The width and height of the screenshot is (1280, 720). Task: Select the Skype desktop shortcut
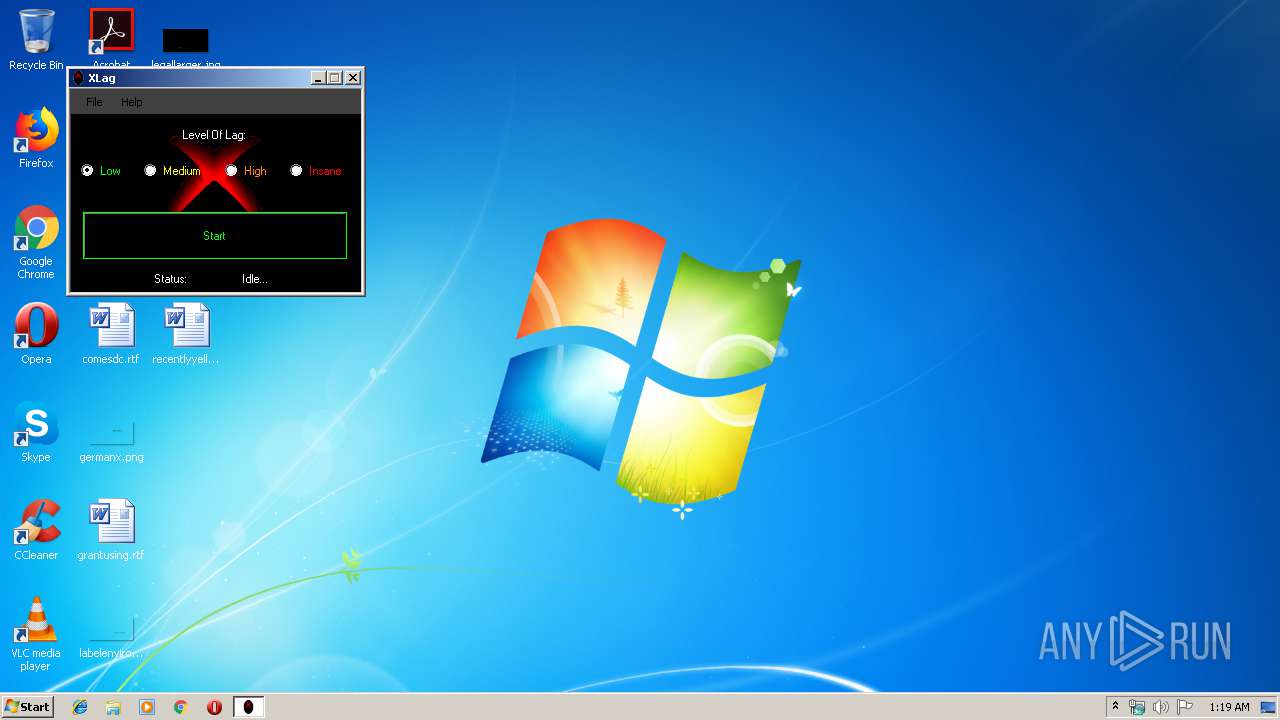[36, 432]
